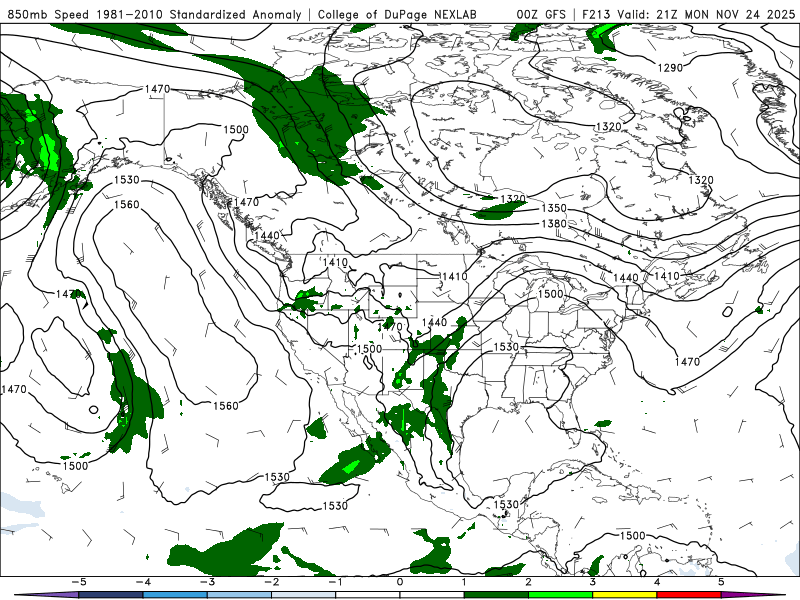Click the title '850mb Speed 1981-2010 Standardized Anomaly'
This screenshot has width=800, height=600.
tap(155, 14)
